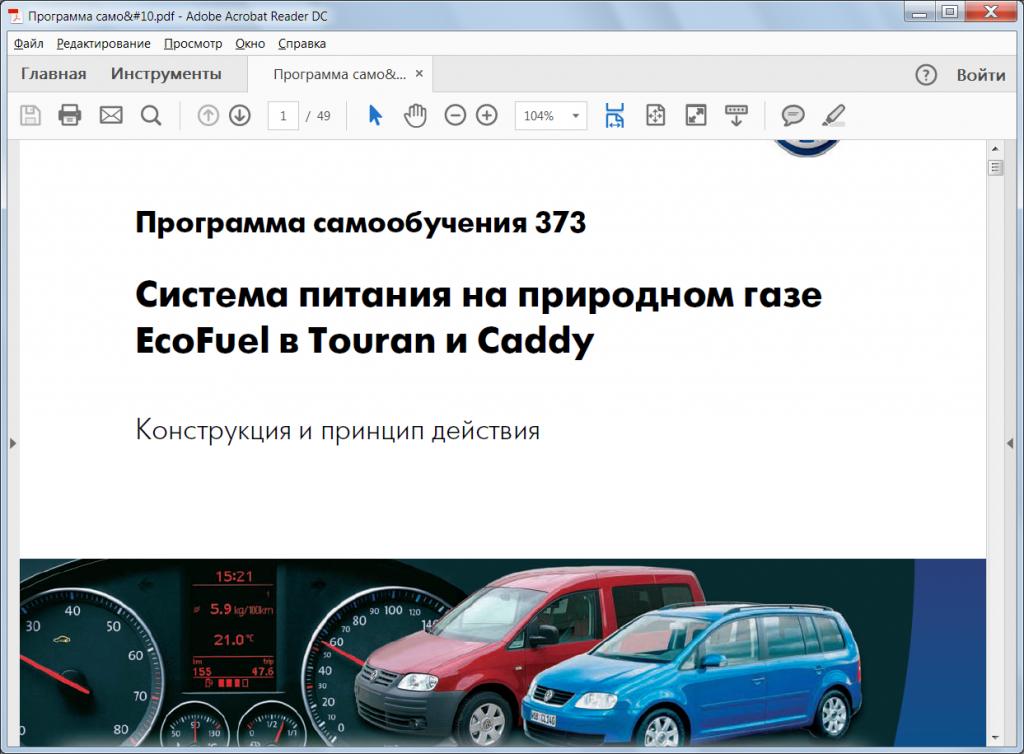Minimize the Acrobat Reader window
The width and height of the screenshot is (1024, 754).
point(920,11)
